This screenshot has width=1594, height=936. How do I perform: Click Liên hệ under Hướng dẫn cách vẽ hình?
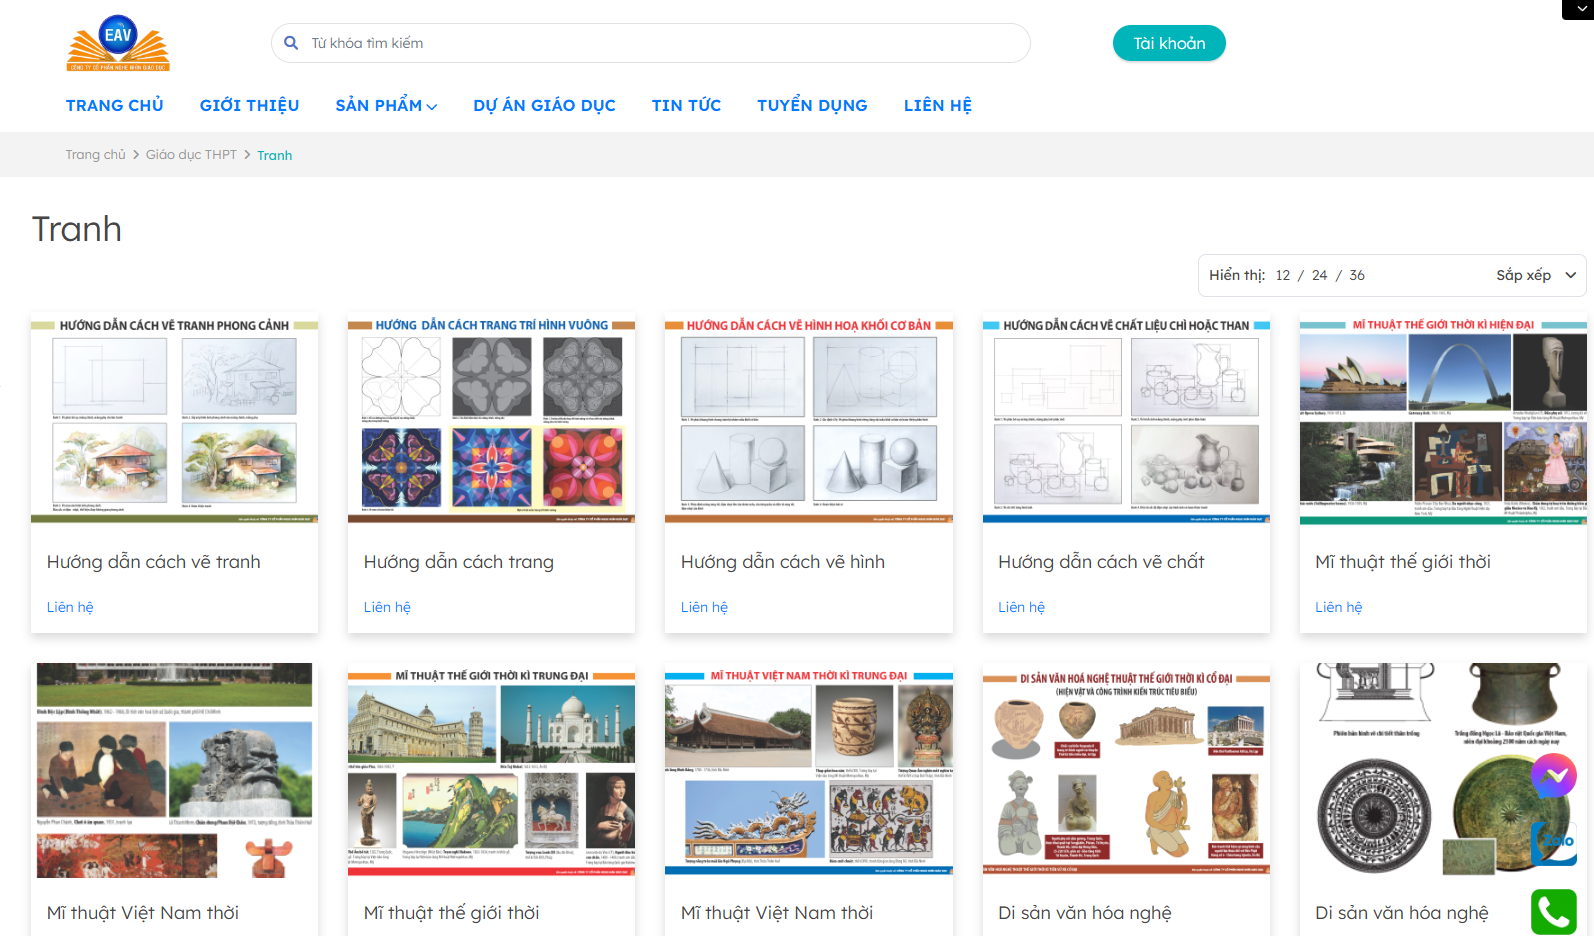(x=704, y=607)
